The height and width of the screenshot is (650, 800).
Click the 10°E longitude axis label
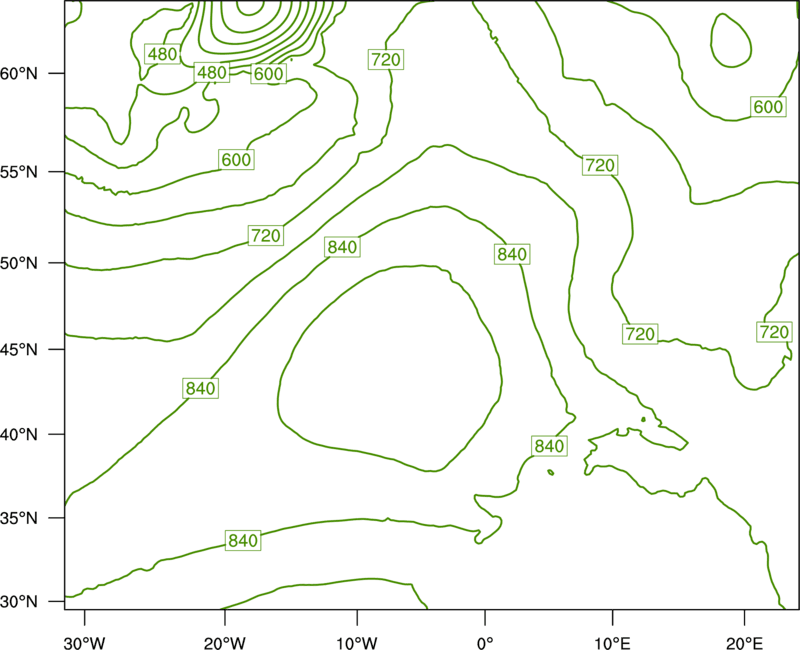tap(613, 643)
